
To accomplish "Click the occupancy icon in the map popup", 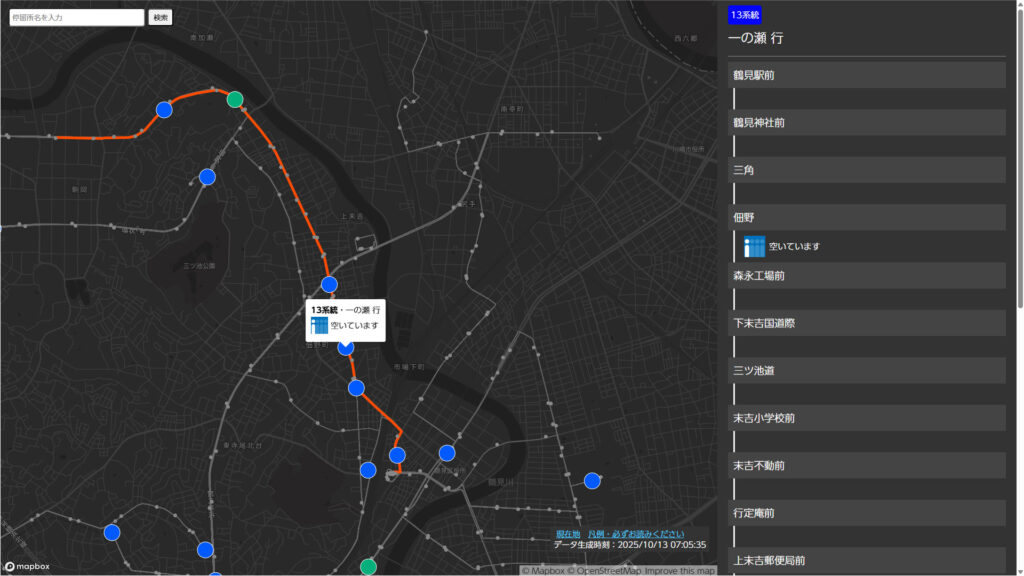I will coord(319,326).
